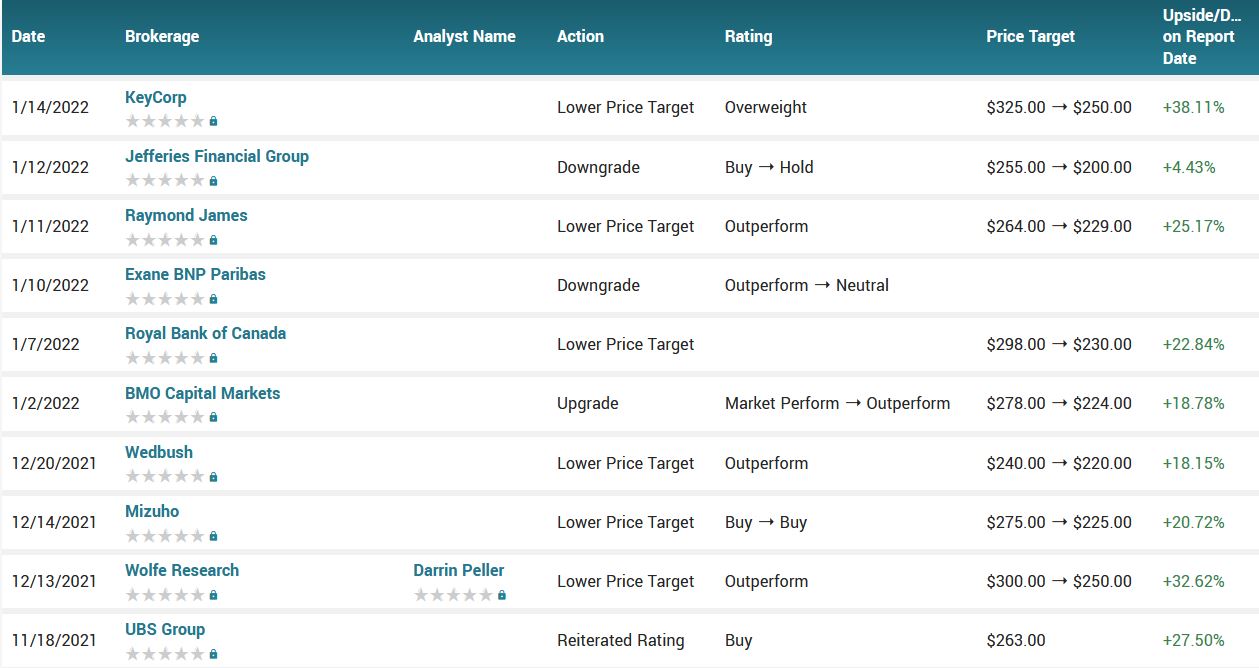1259x668 pixels.
Task: Click the star rating under Raymond James
Action: pyautogui.click(x=165, y=240)
